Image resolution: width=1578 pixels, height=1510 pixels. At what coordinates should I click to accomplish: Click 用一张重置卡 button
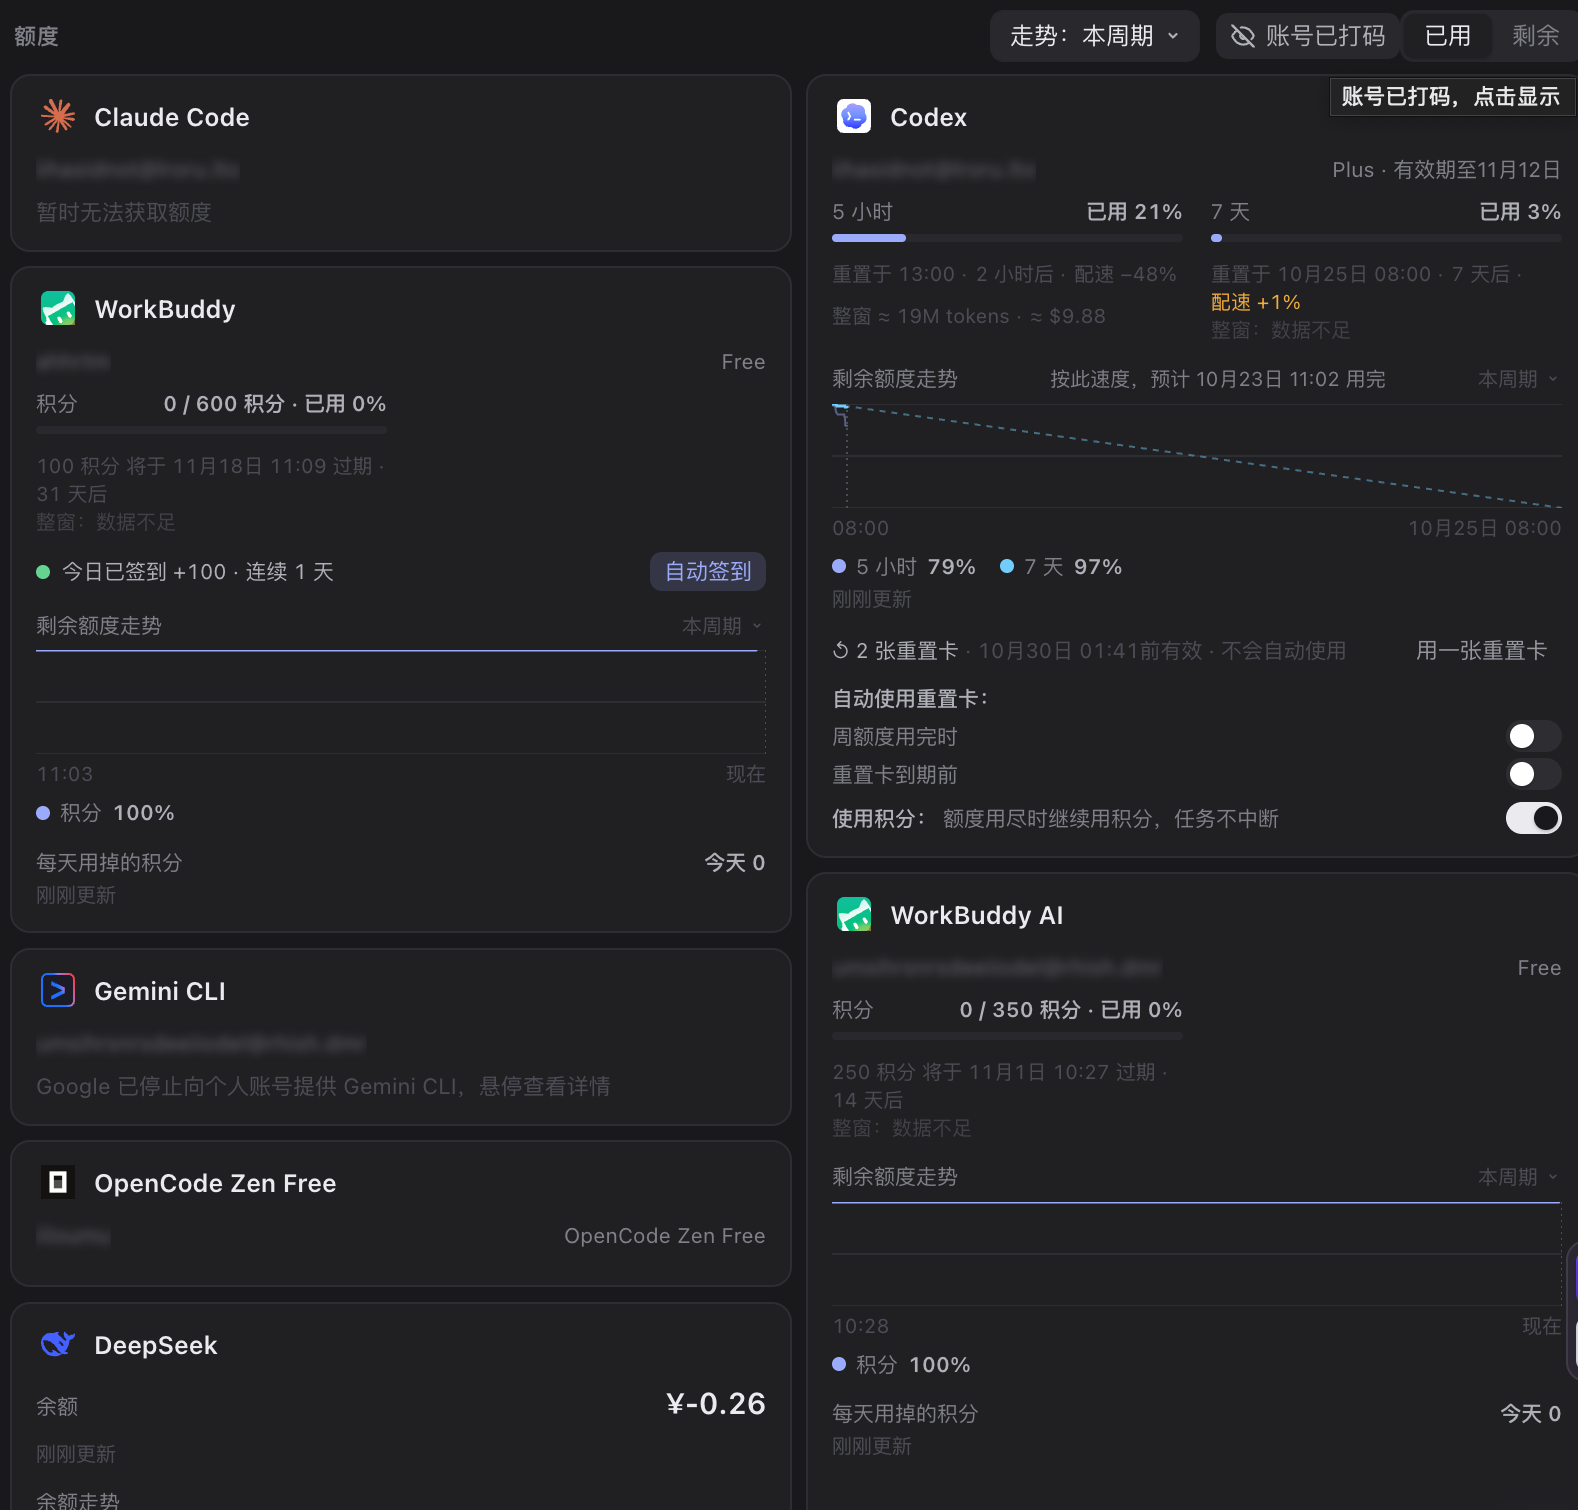[x=1481, y=651]
